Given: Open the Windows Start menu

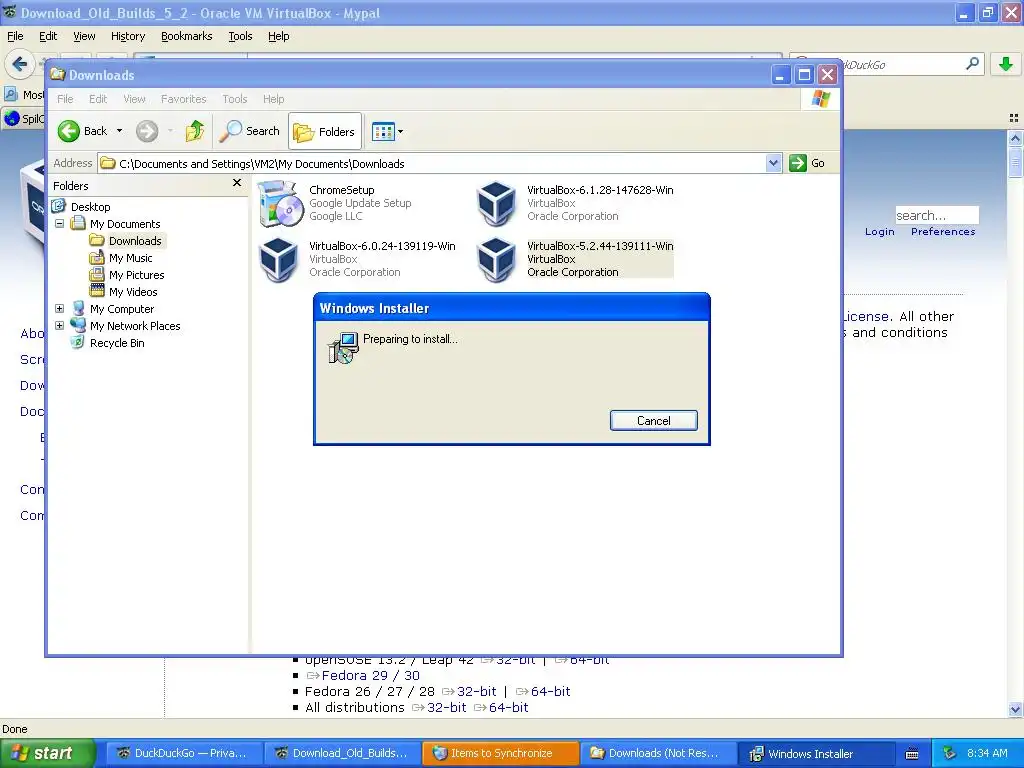Looking at the screenshot, I should [x=47, y=753].
